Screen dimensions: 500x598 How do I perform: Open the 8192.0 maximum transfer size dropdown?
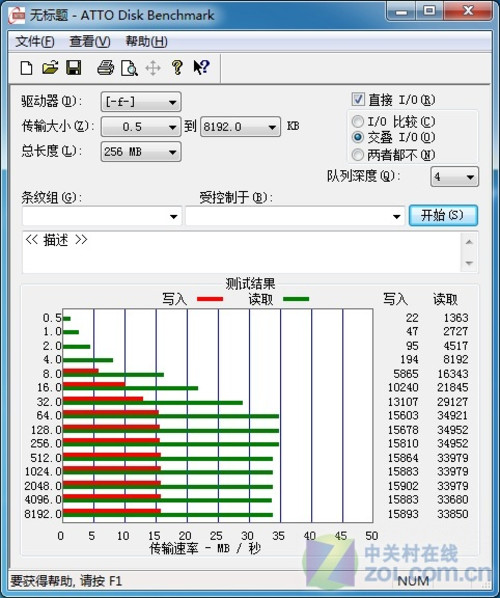(240, 127)
